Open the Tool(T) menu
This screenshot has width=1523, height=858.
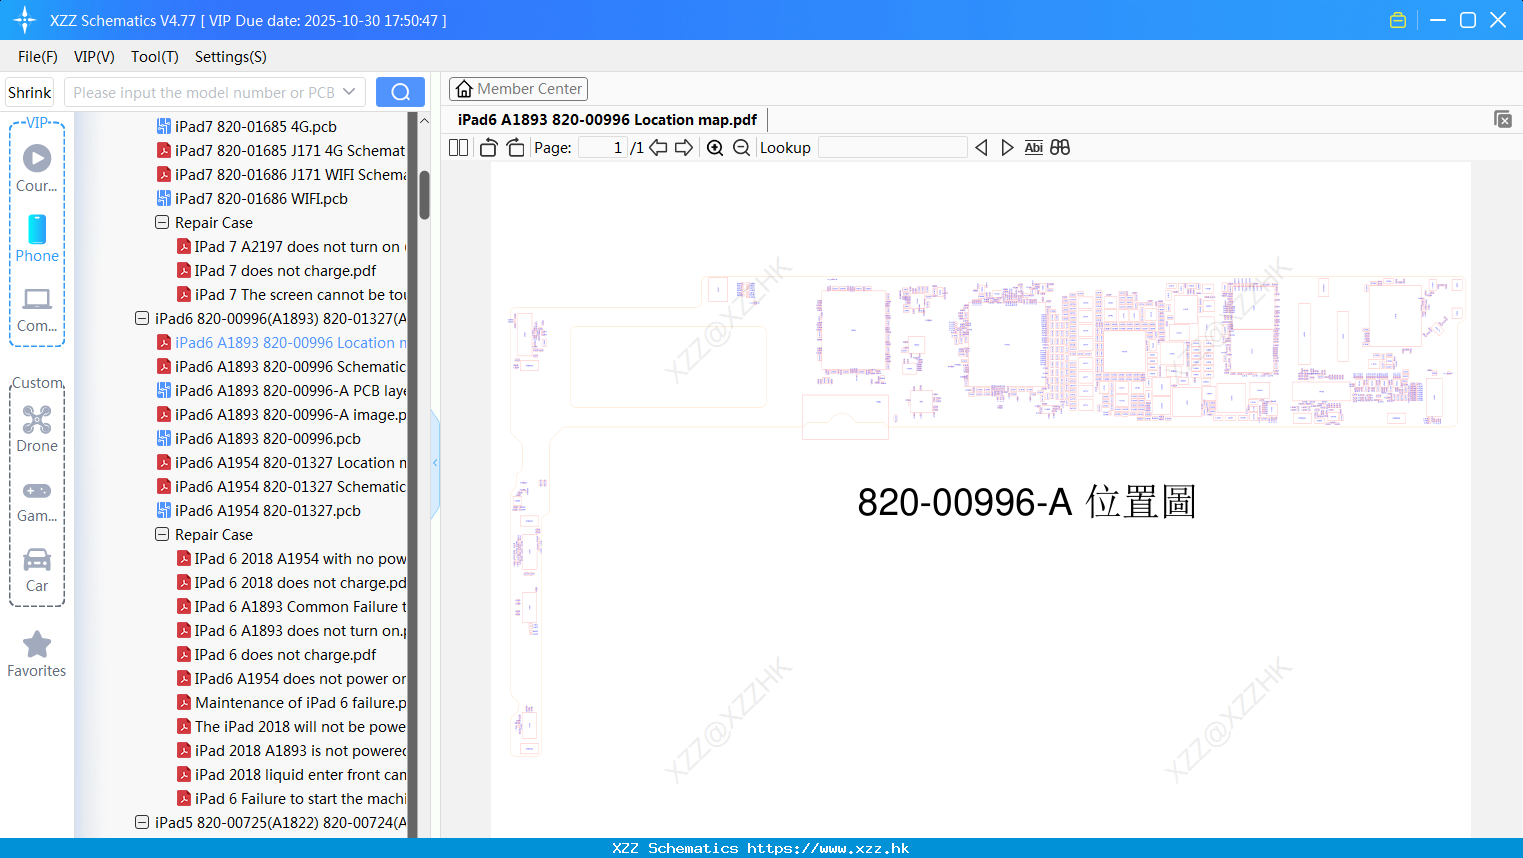(155, 57)
